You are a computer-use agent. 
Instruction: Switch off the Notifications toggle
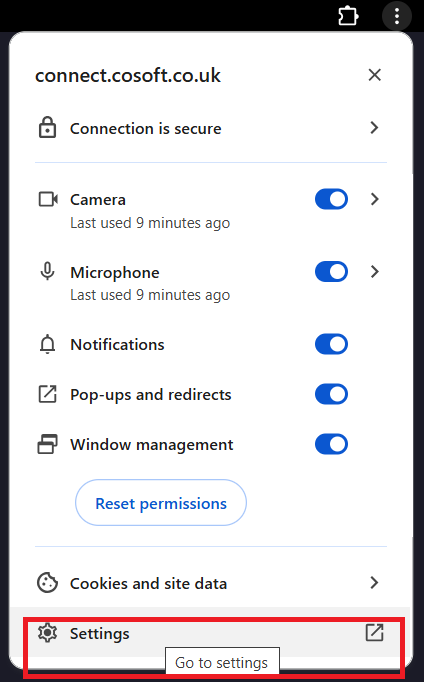331,344
